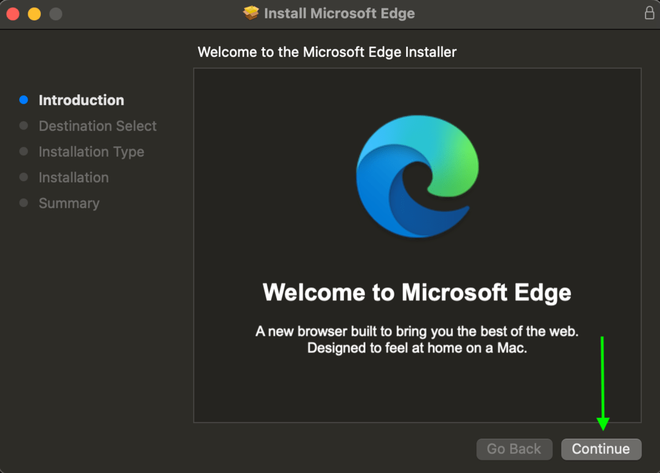Select the Summary step in sidebar

(69, 203)
